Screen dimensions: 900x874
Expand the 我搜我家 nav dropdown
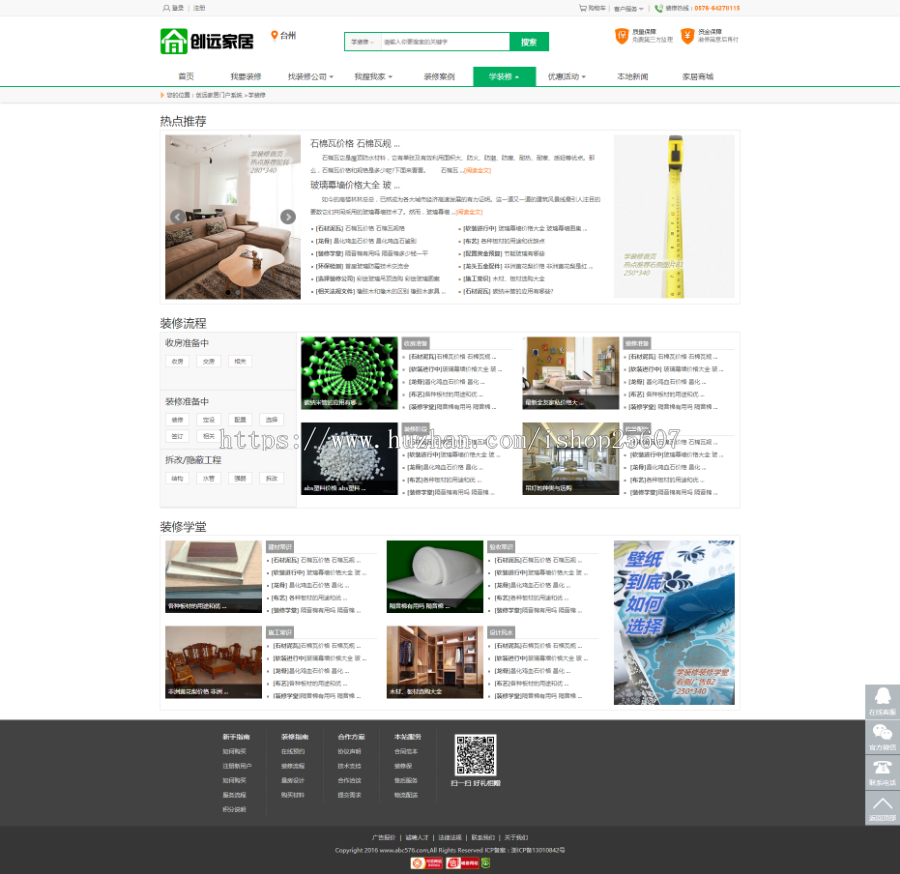(373, 76)
